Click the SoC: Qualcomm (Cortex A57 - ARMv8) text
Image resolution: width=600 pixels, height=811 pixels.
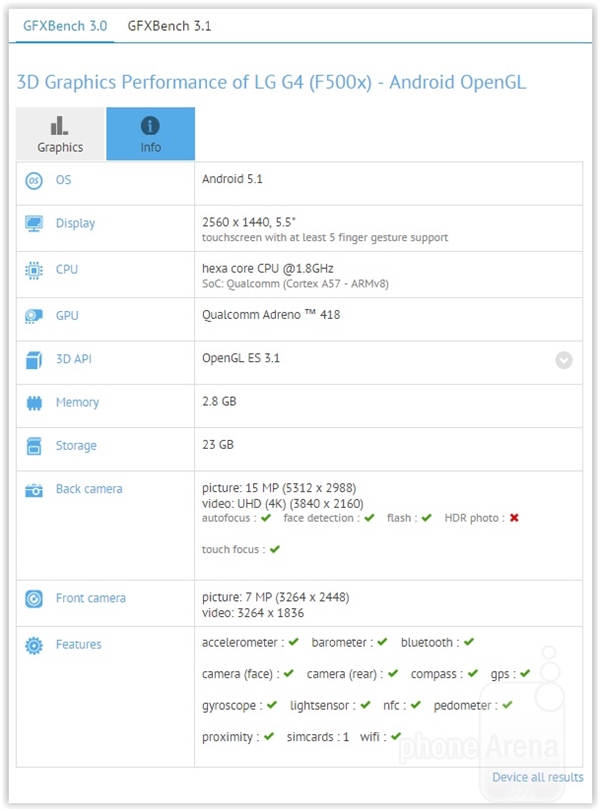click(295, 283)
